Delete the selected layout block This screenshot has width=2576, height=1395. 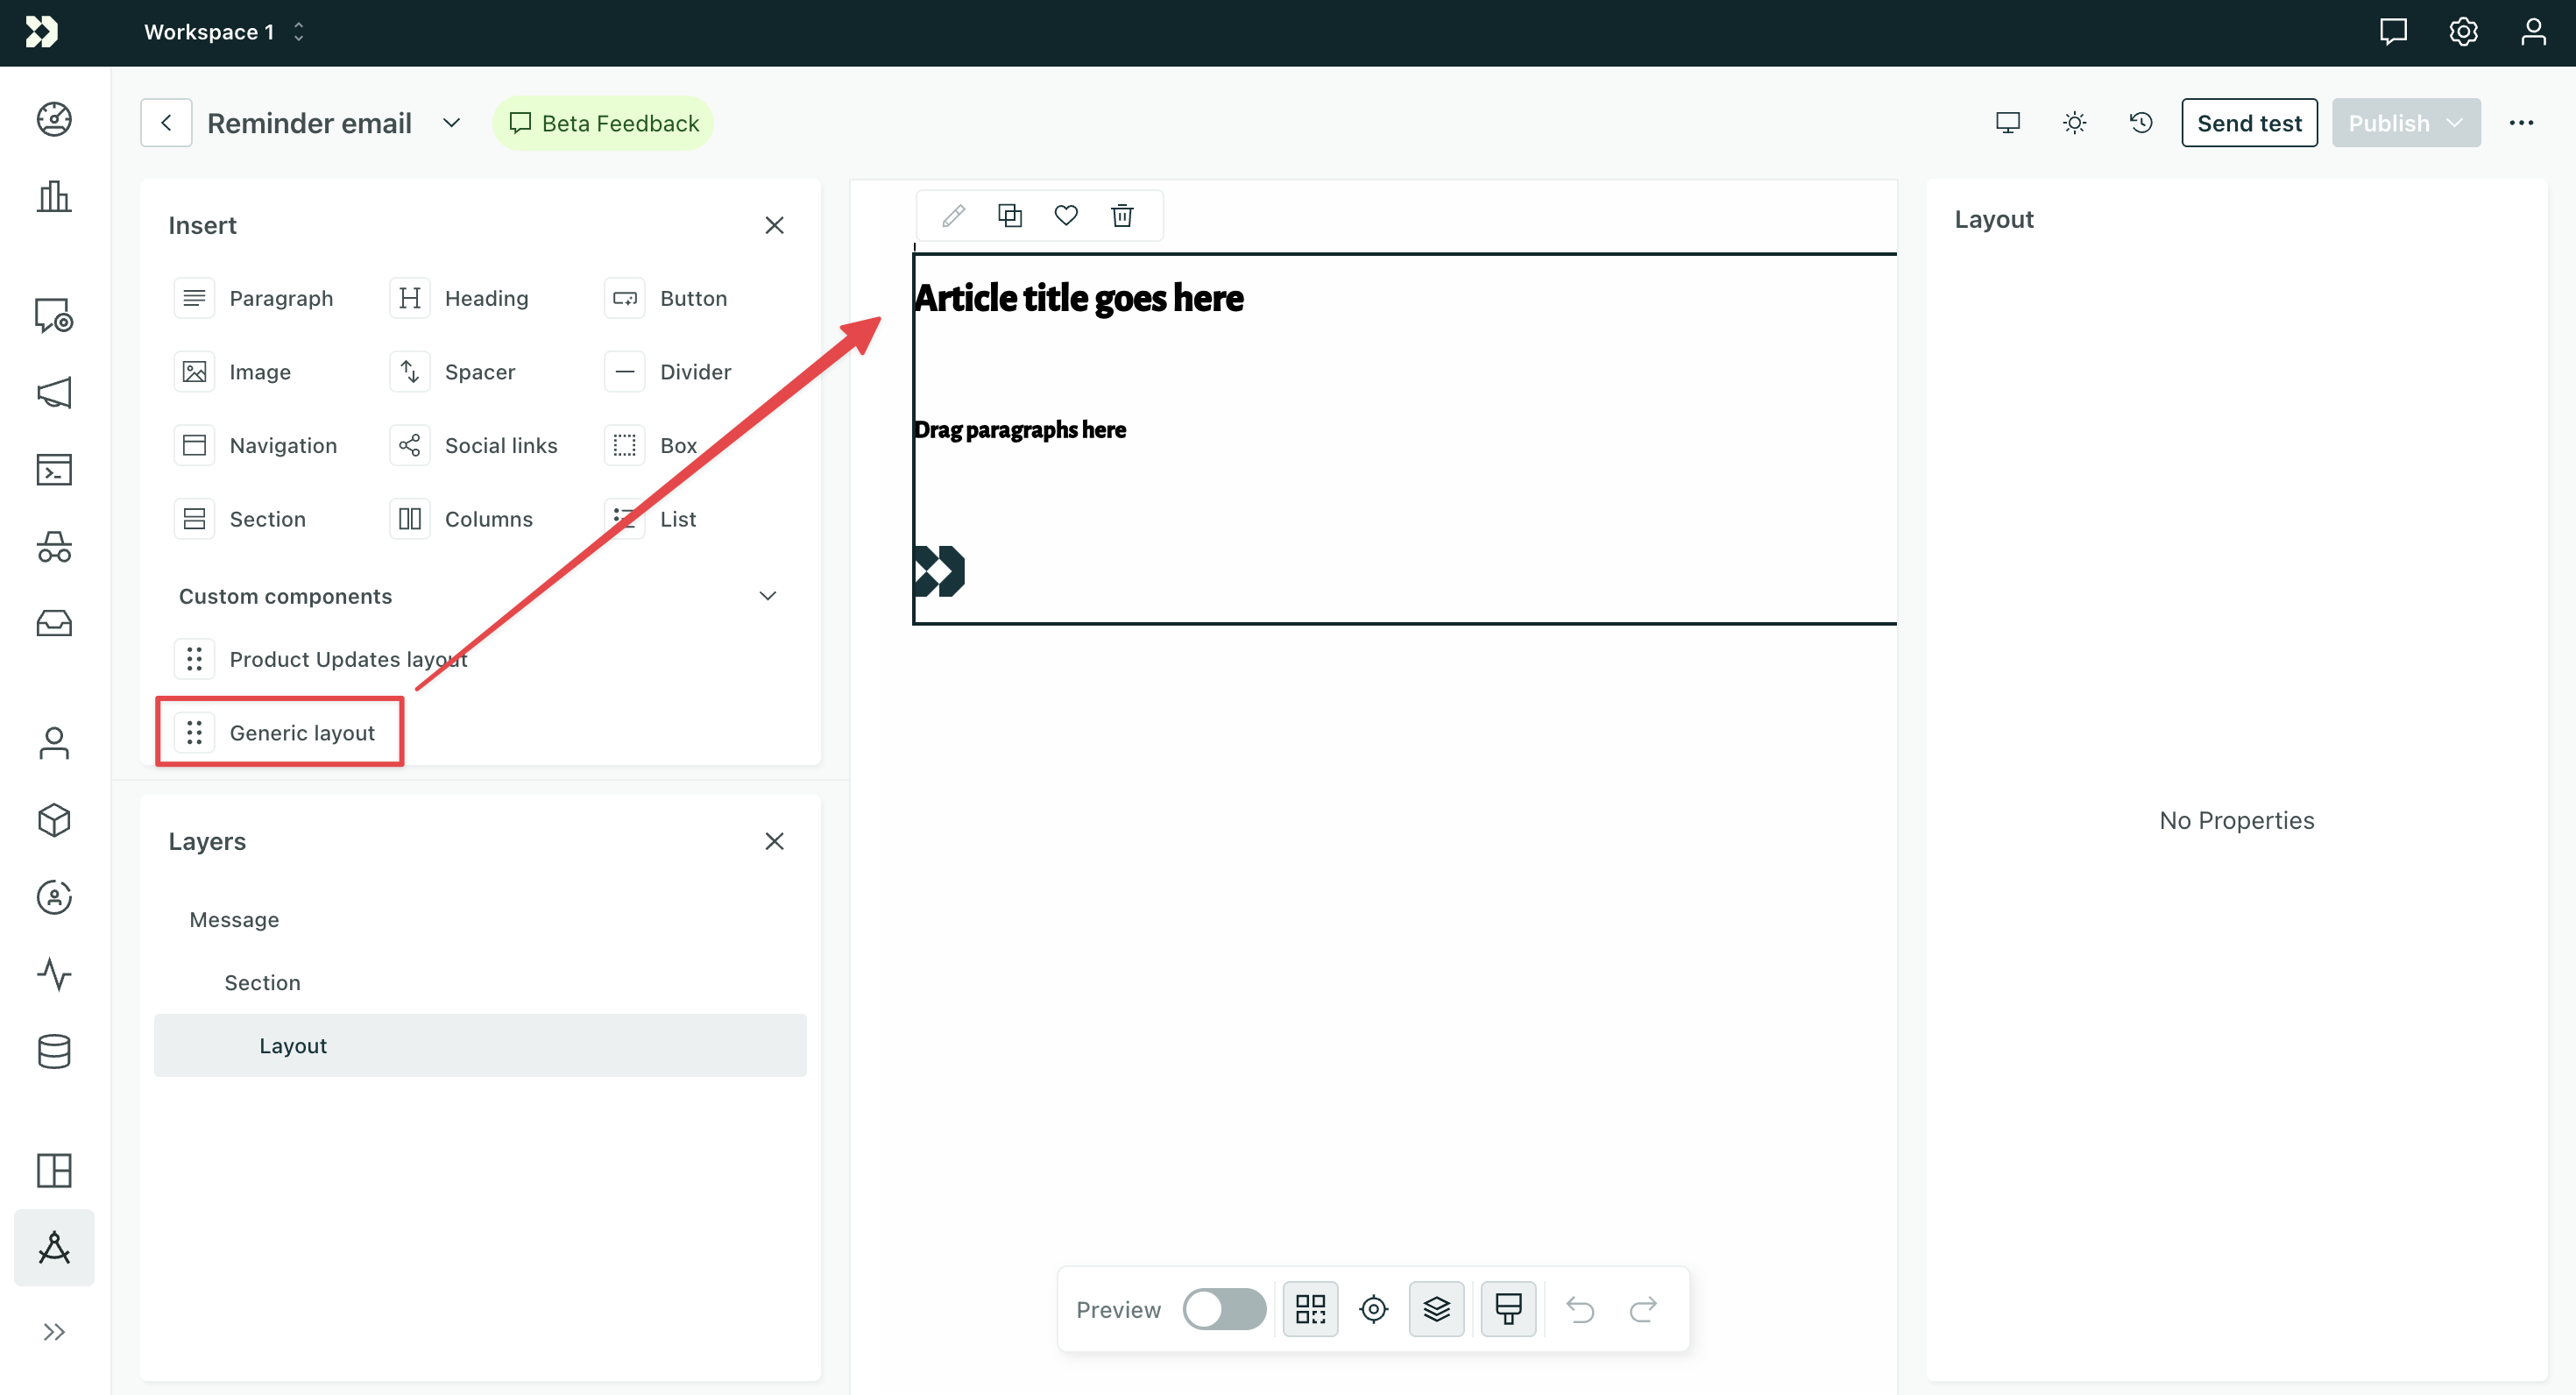click(1121, 215)
